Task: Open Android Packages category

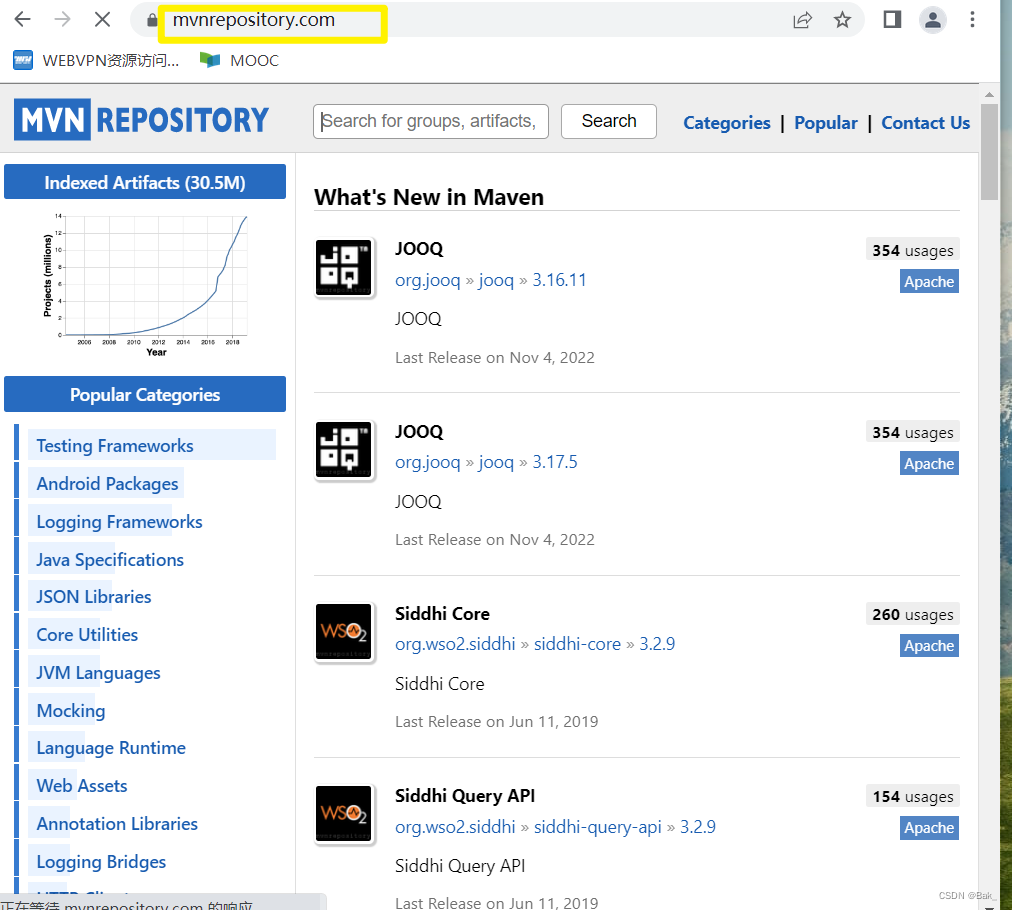Action: (x=107, y=484)
